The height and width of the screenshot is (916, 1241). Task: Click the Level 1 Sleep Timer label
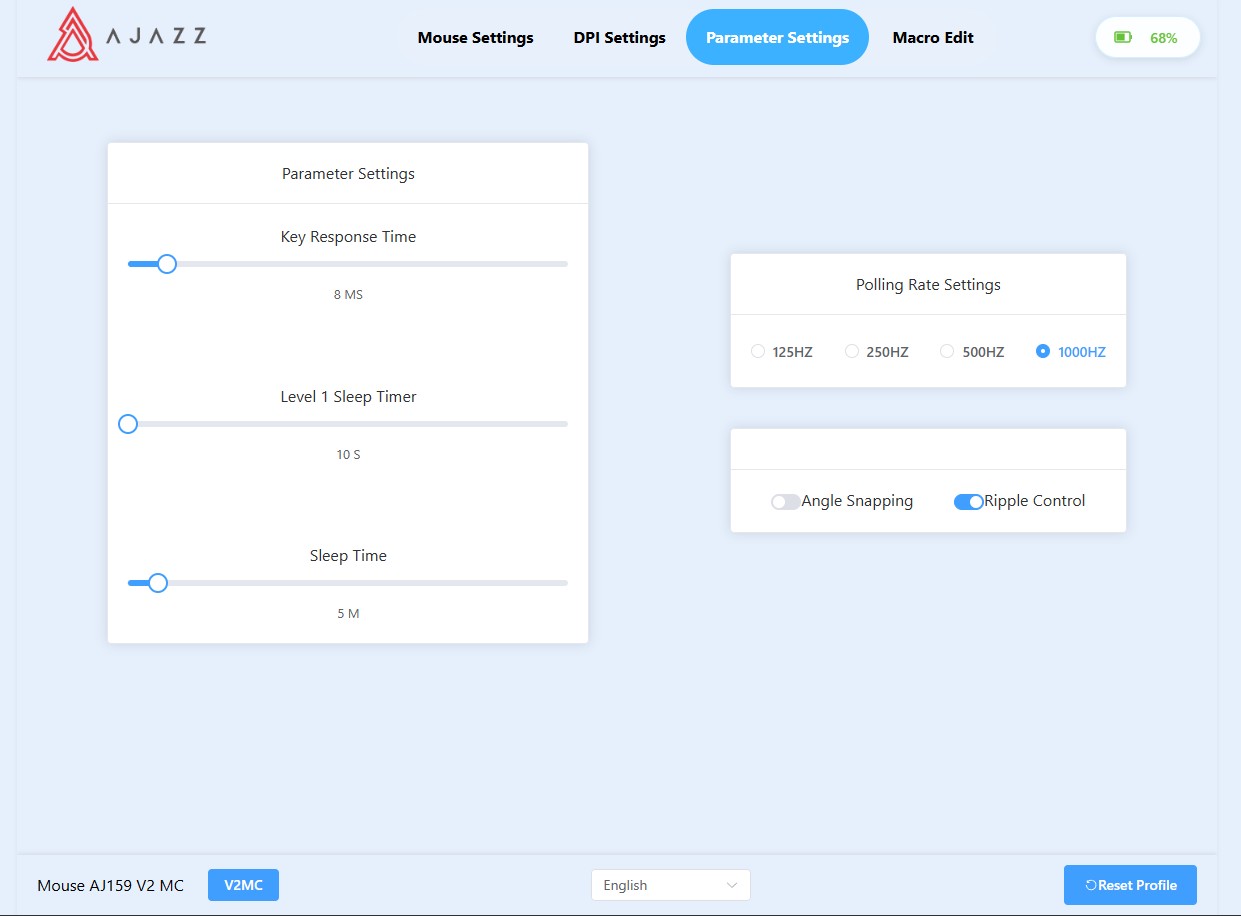tap(348, 397)
